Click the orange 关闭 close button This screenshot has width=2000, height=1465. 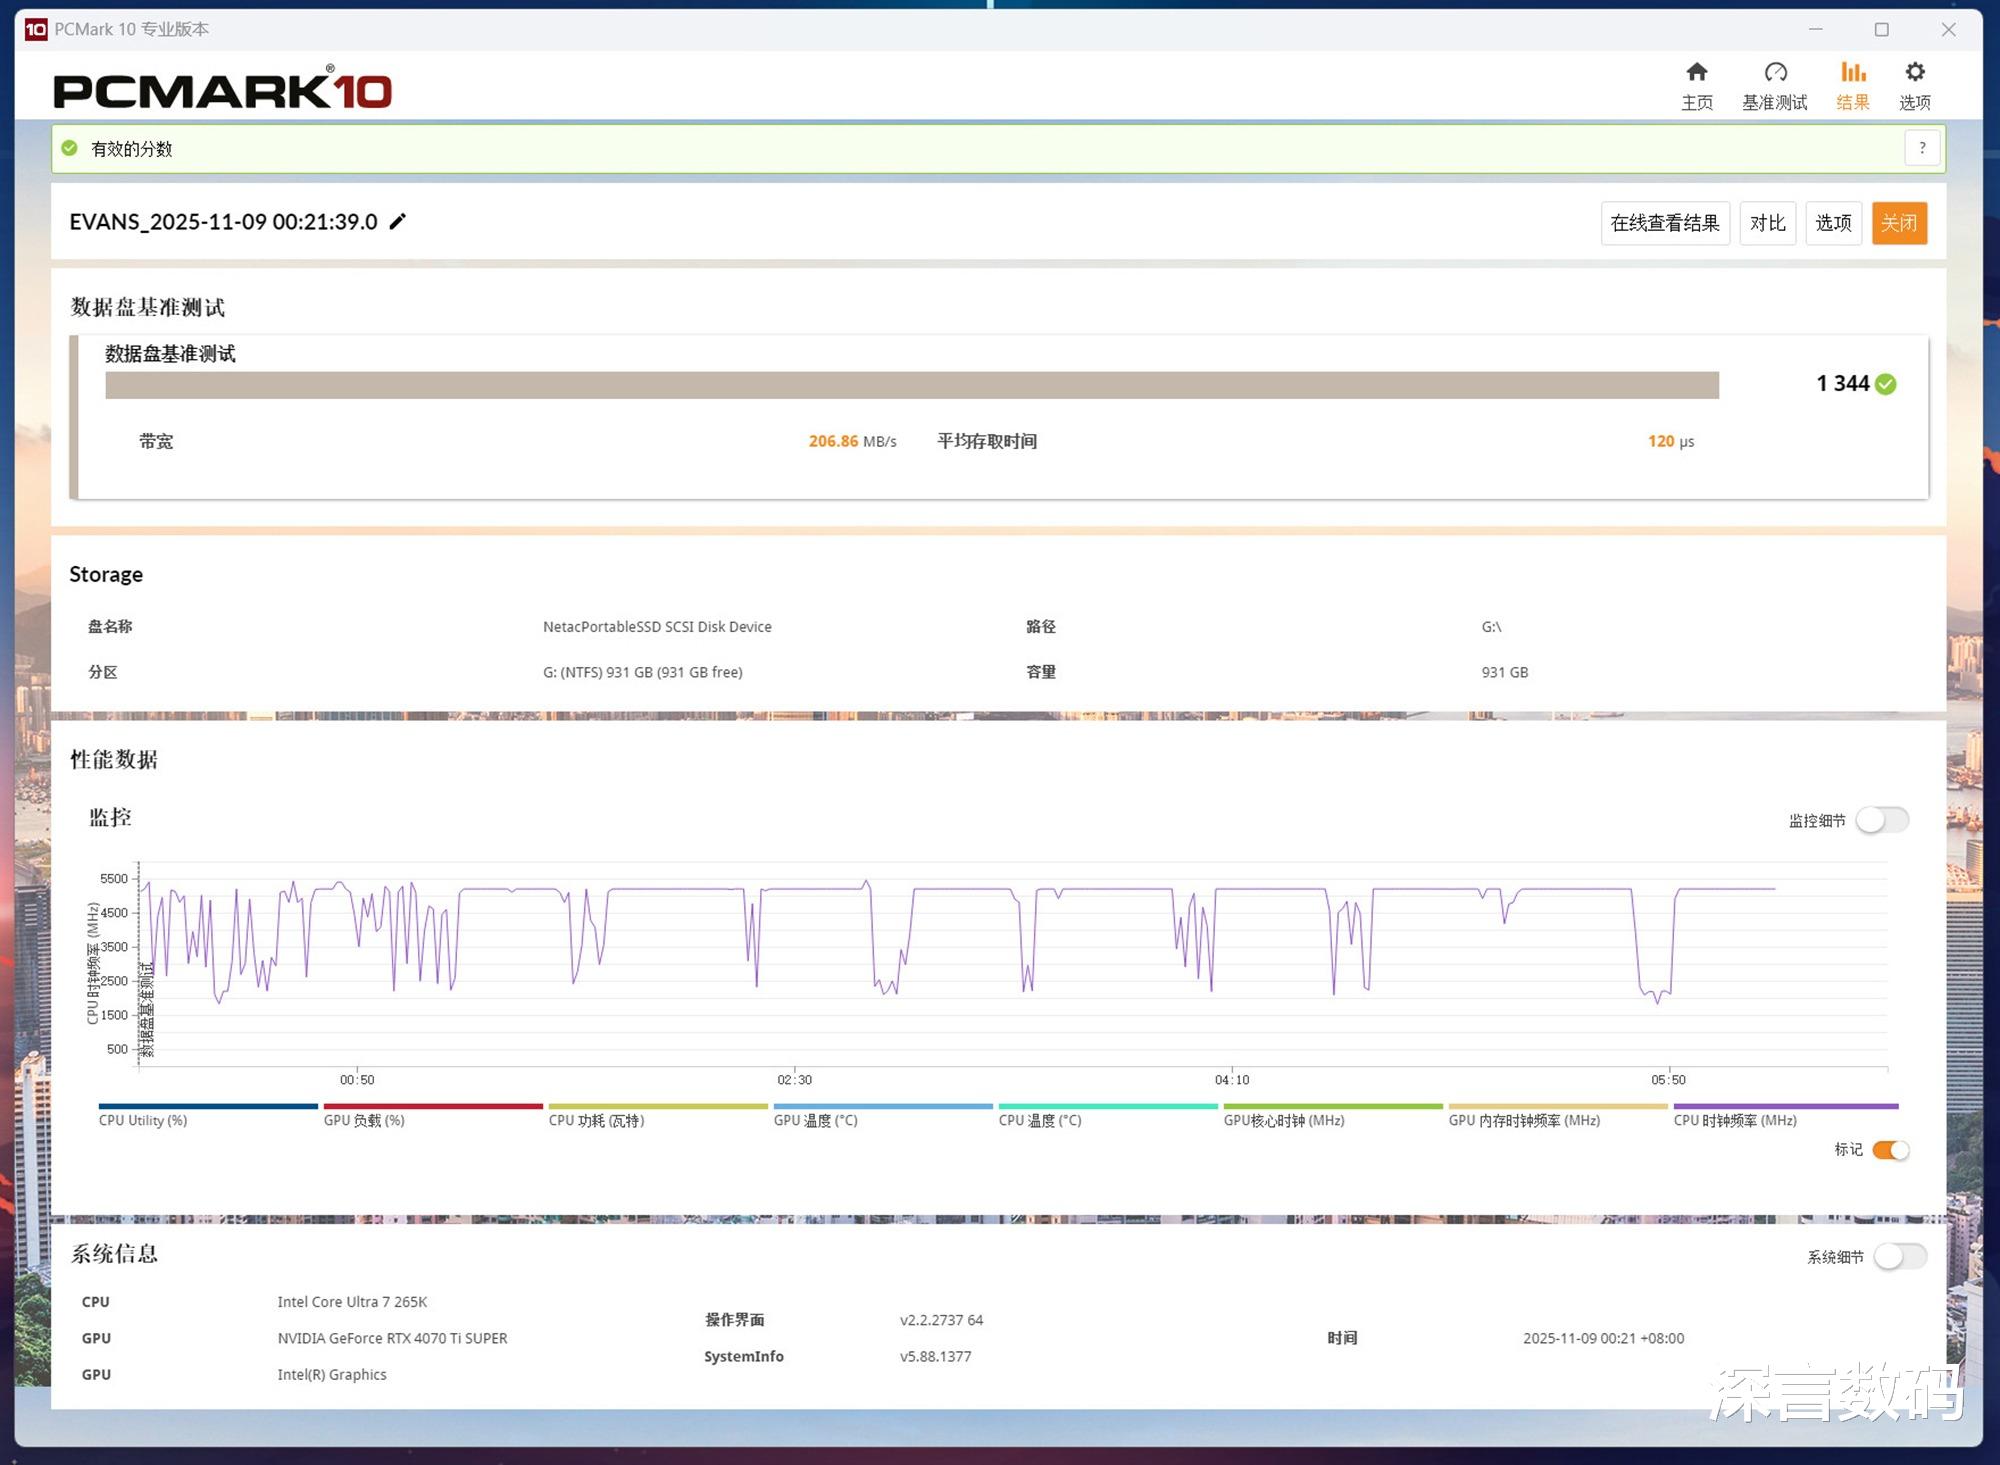click(x=1898, y=223)
